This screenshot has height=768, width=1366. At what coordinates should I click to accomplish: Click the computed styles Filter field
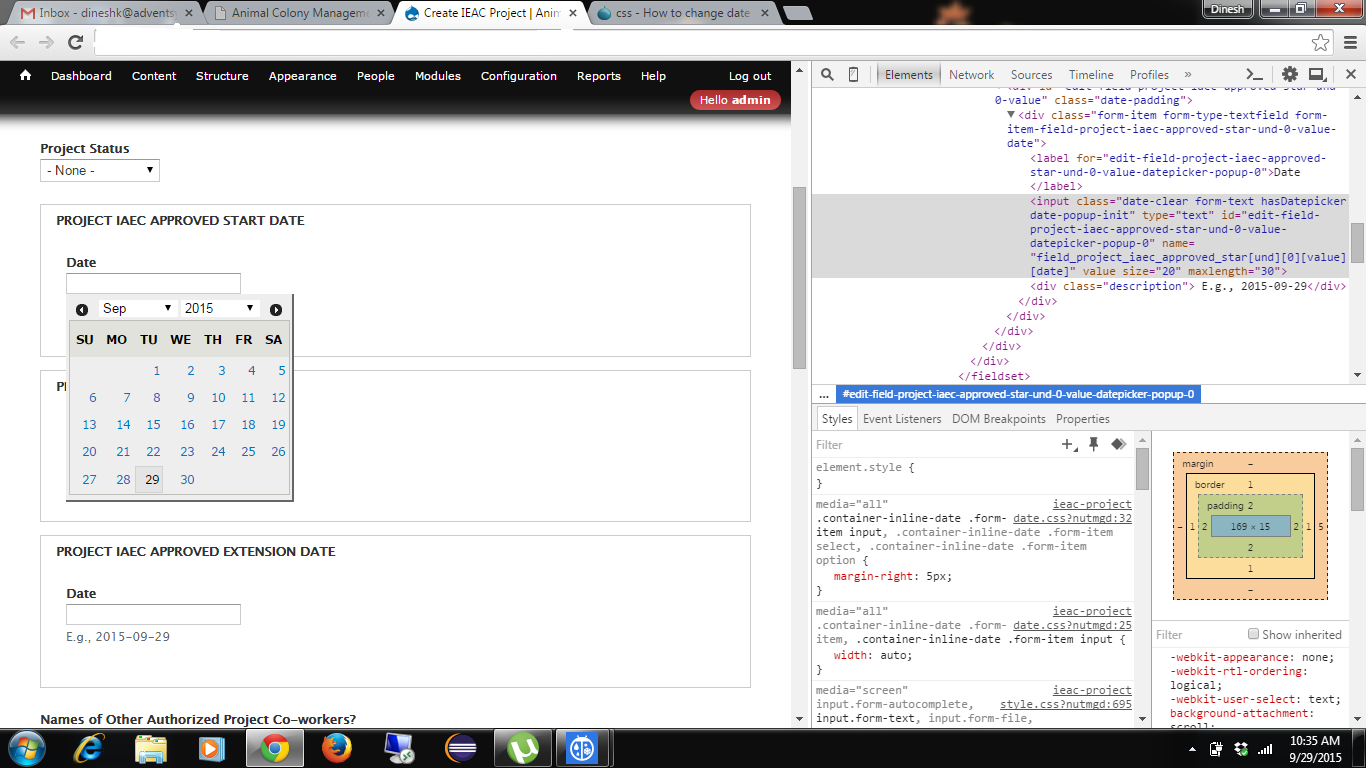pyautogui.click(x=1198, y=634)
